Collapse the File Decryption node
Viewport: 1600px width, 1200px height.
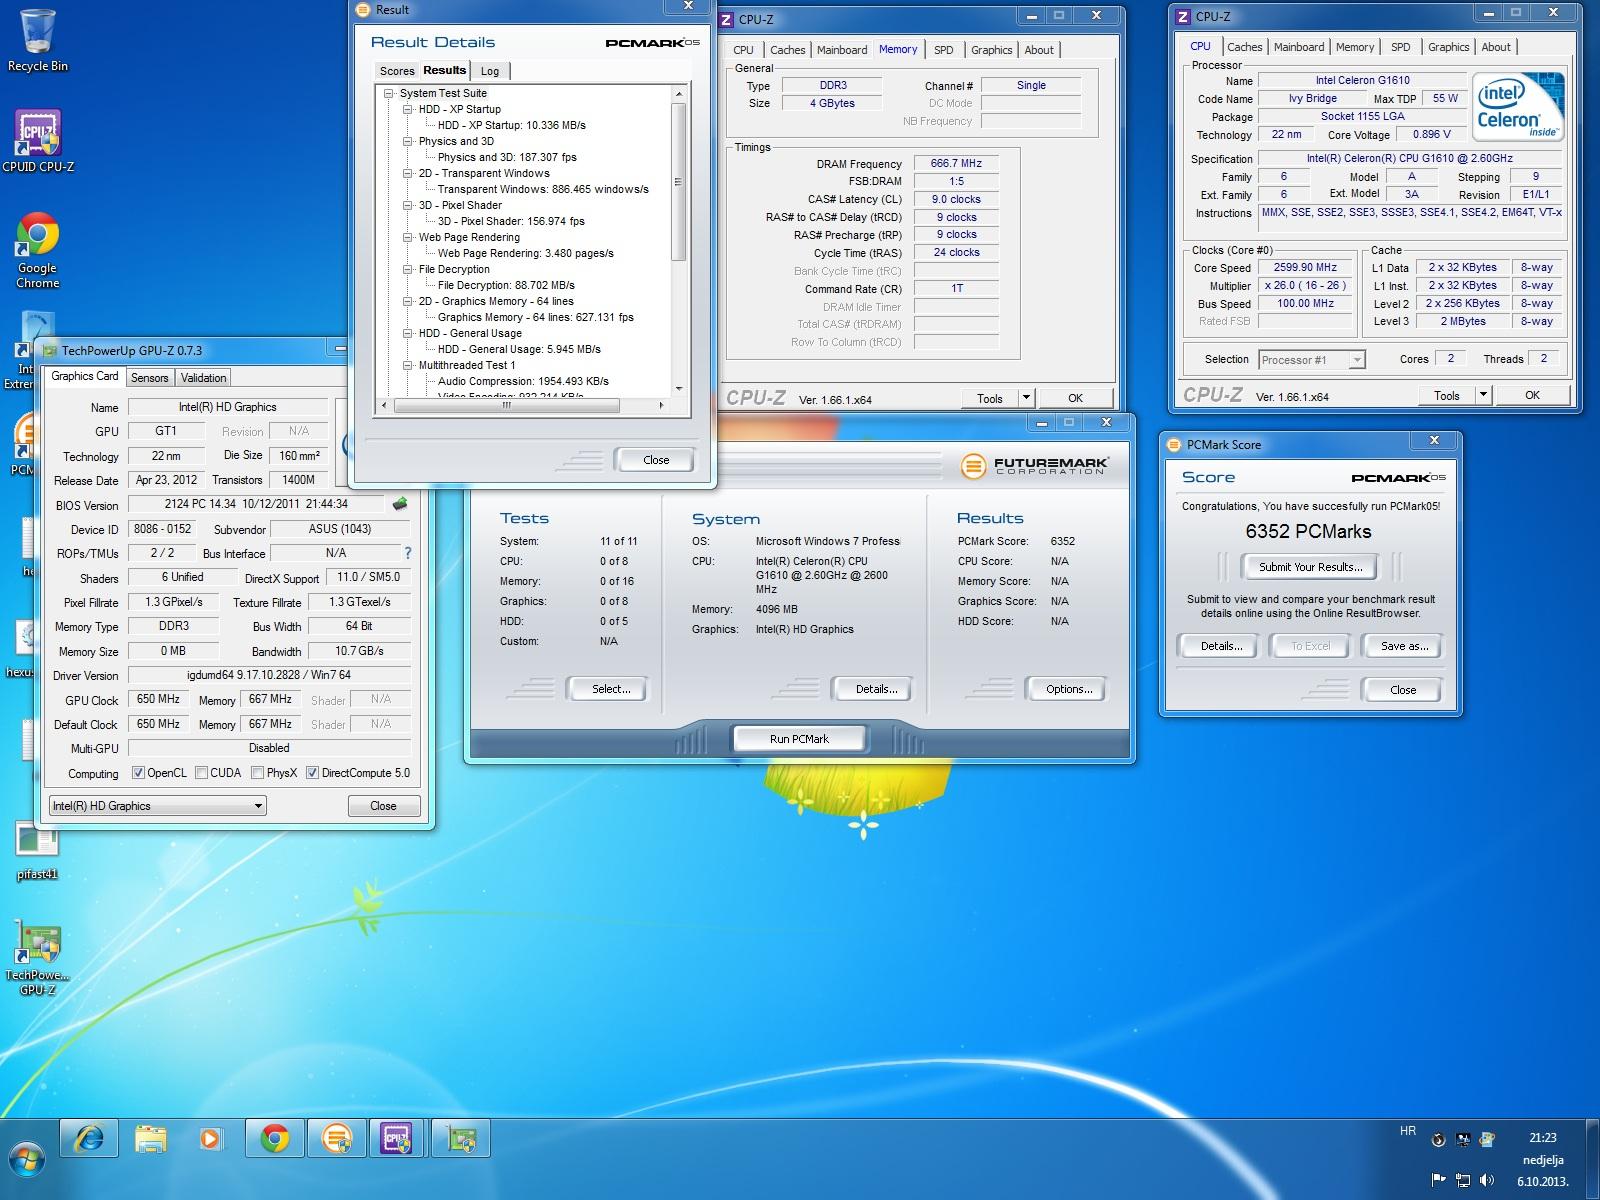[408, 269]
